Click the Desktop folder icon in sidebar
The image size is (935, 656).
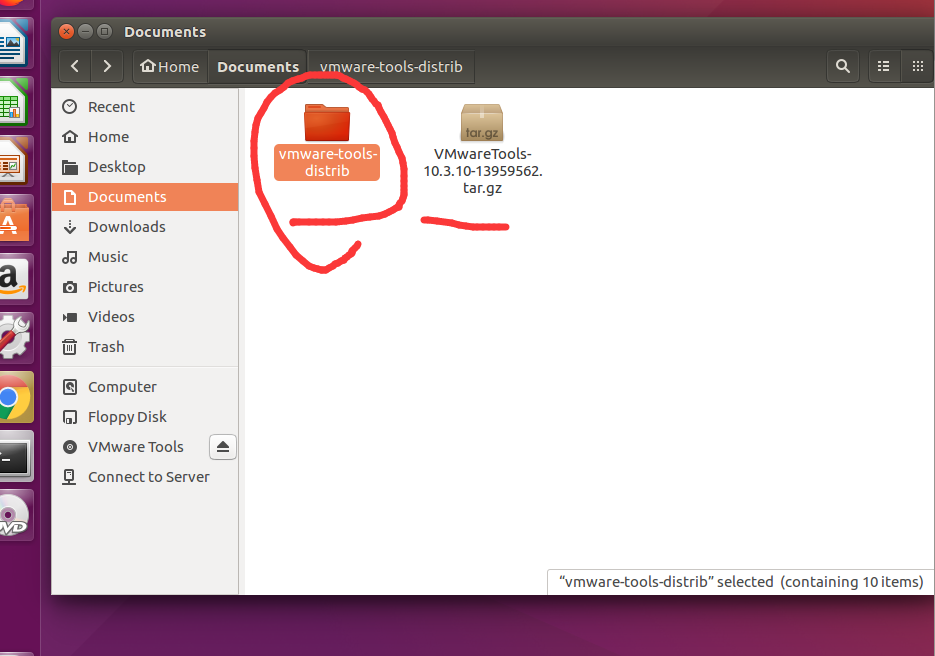tap(70, 167)
